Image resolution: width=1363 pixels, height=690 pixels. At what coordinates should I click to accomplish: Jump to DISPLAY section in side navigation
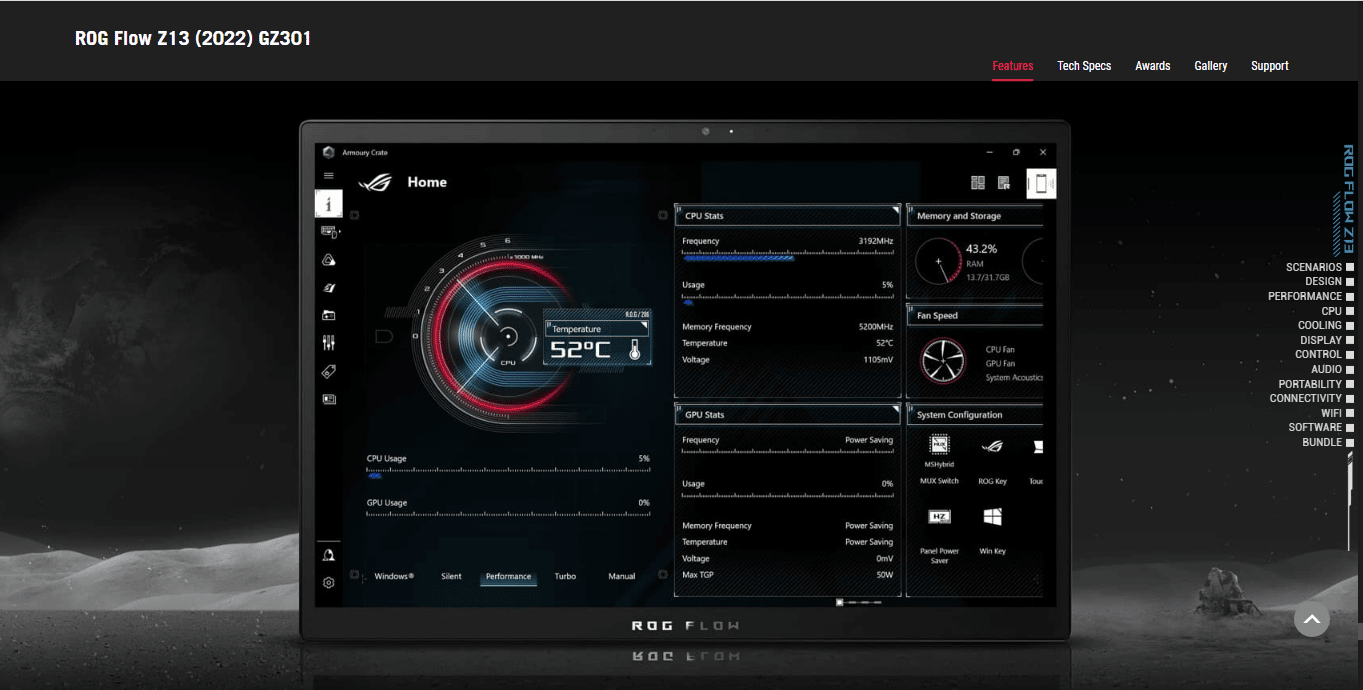pyautogui.click(x=1327, y=340)
